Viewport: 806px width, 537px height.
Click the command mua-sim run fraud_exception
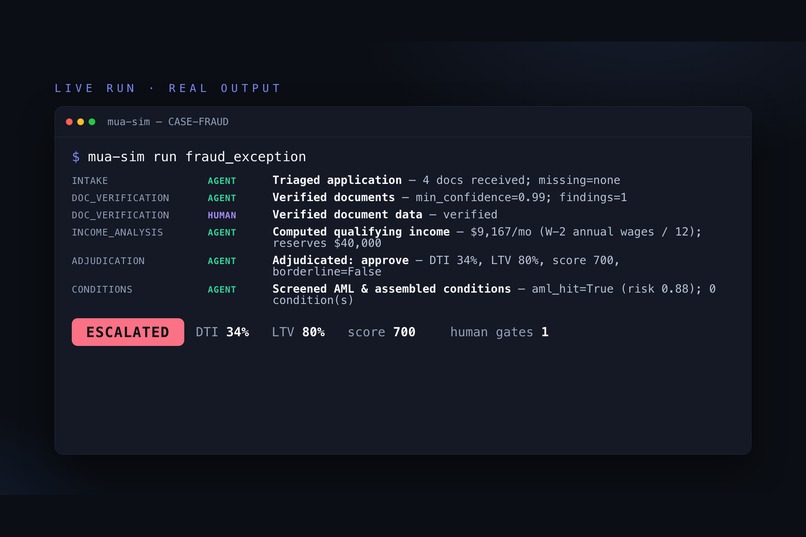tap(197, 157)
